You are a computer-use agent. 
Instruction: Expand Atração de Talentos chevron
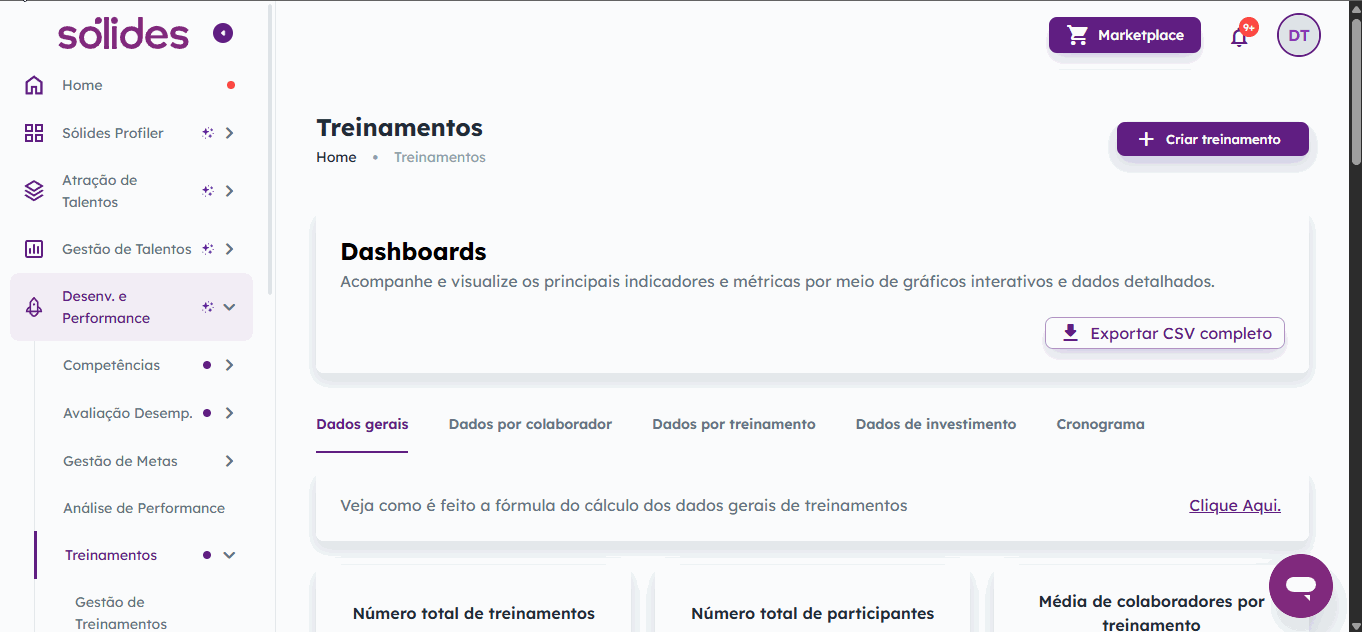229,191
